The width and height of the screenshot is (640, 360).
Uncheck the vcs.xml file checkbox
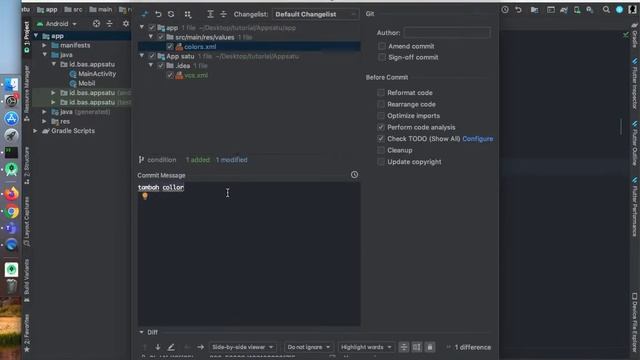click(170, 75)
